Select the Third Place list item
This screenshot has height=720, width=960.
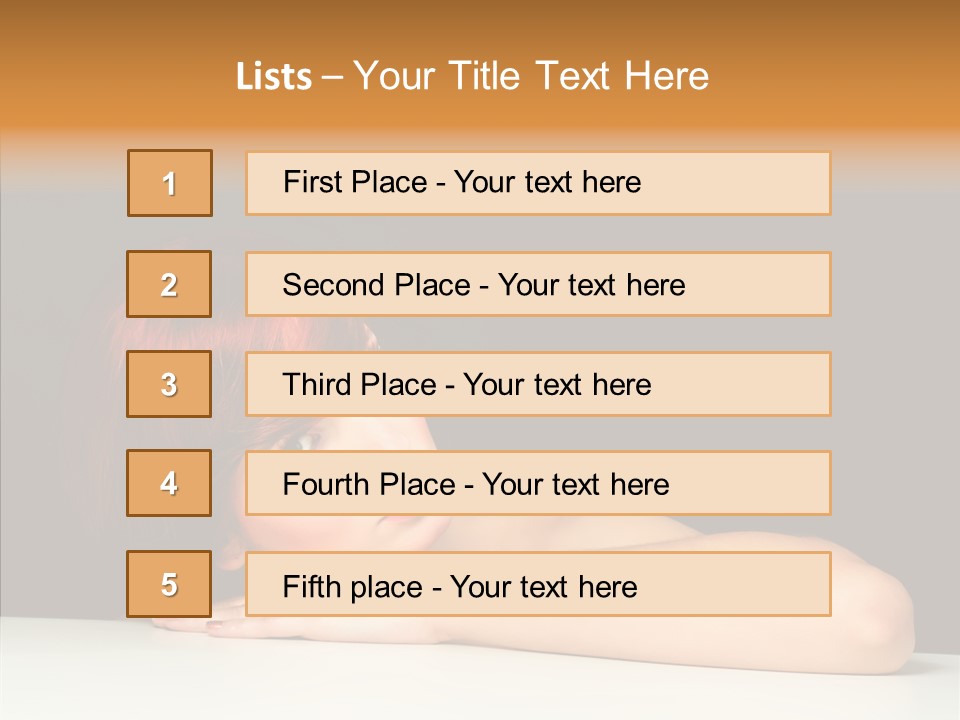coord(538,384)
